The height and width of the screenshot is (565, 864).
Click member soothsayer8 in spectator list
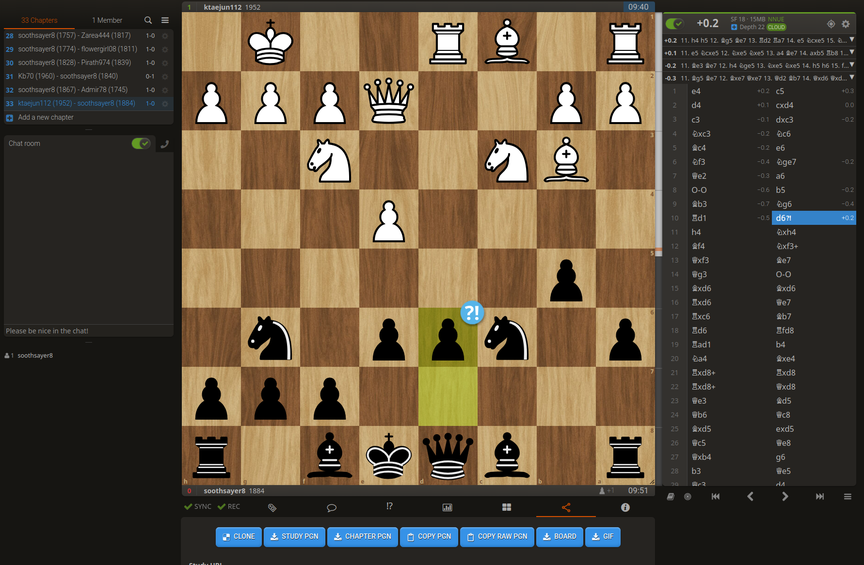click(x=35, y=356)
